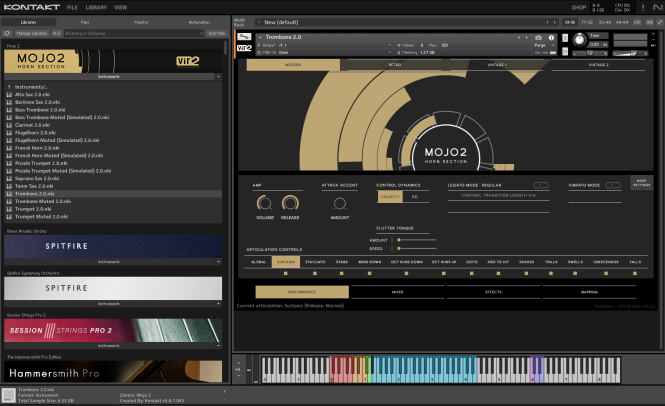Click next multi preset arrow

554,22
